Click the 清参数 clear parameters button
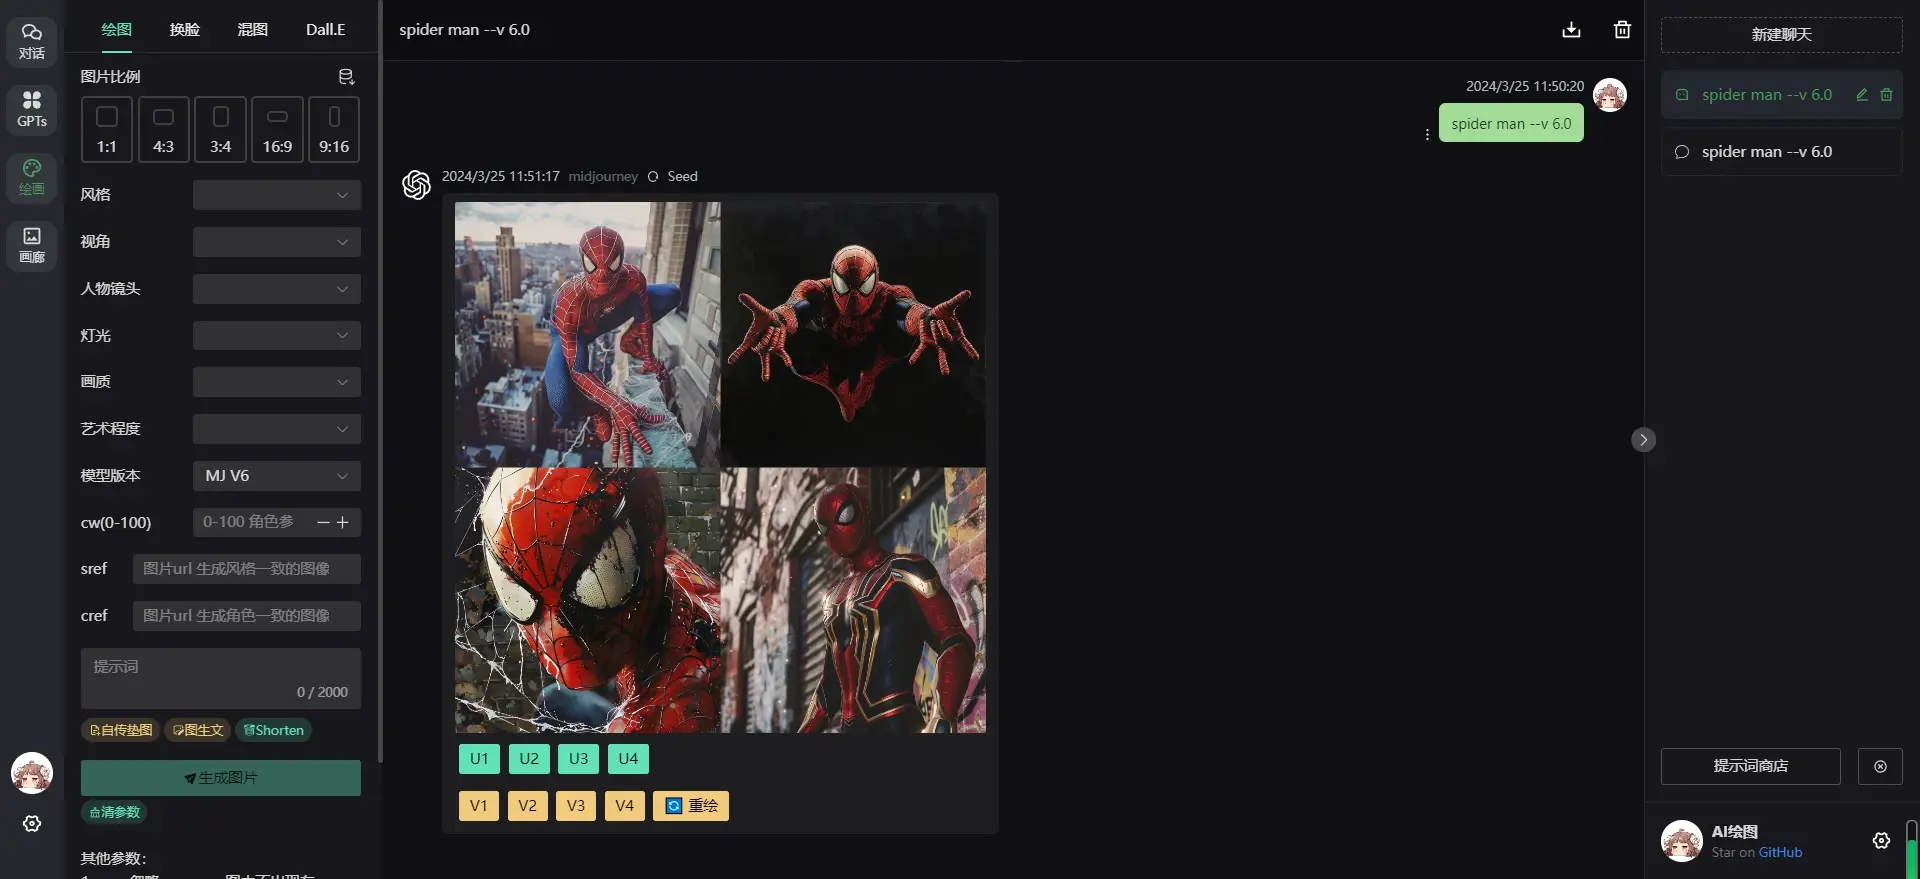1920x879 pixels. [115, 812]
